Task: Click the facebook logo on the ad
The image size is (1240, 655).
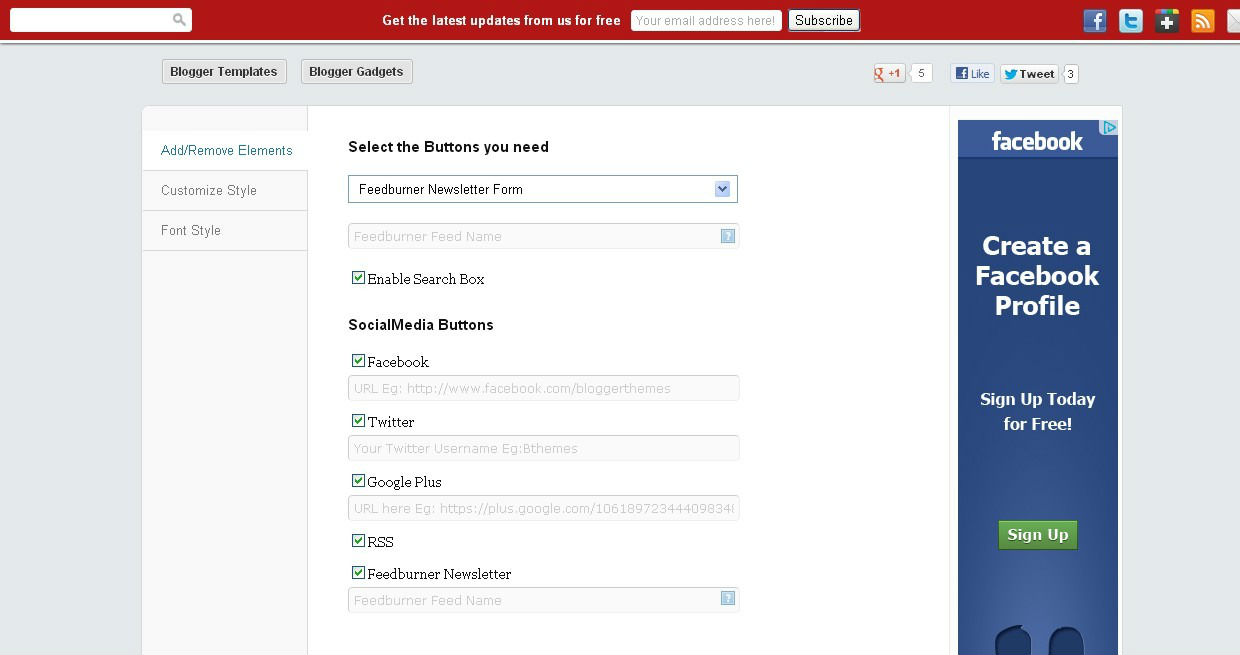Action: tap(1037, 141)
